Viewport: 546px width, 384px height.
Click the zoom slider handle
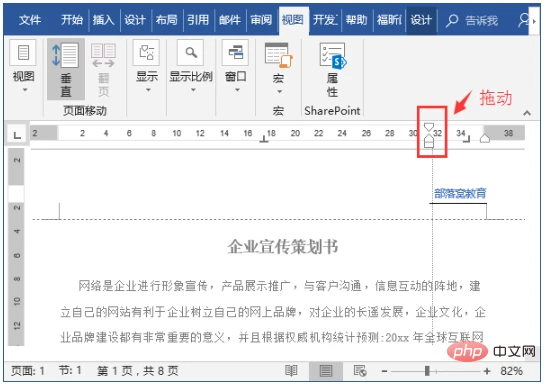427,371
